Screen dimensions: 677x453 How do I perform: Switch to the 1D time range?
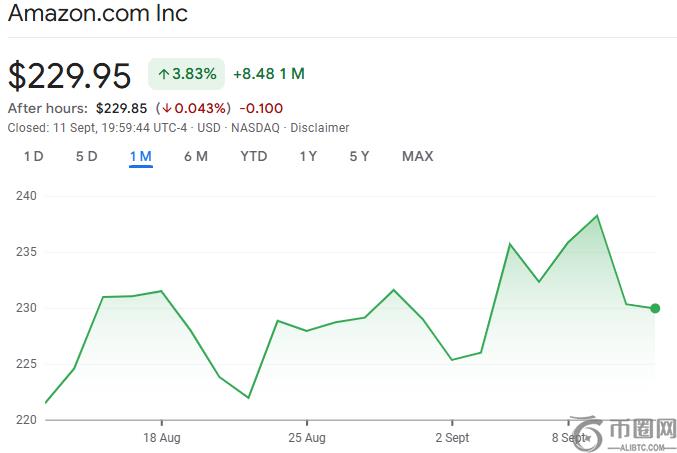point(33,156)
